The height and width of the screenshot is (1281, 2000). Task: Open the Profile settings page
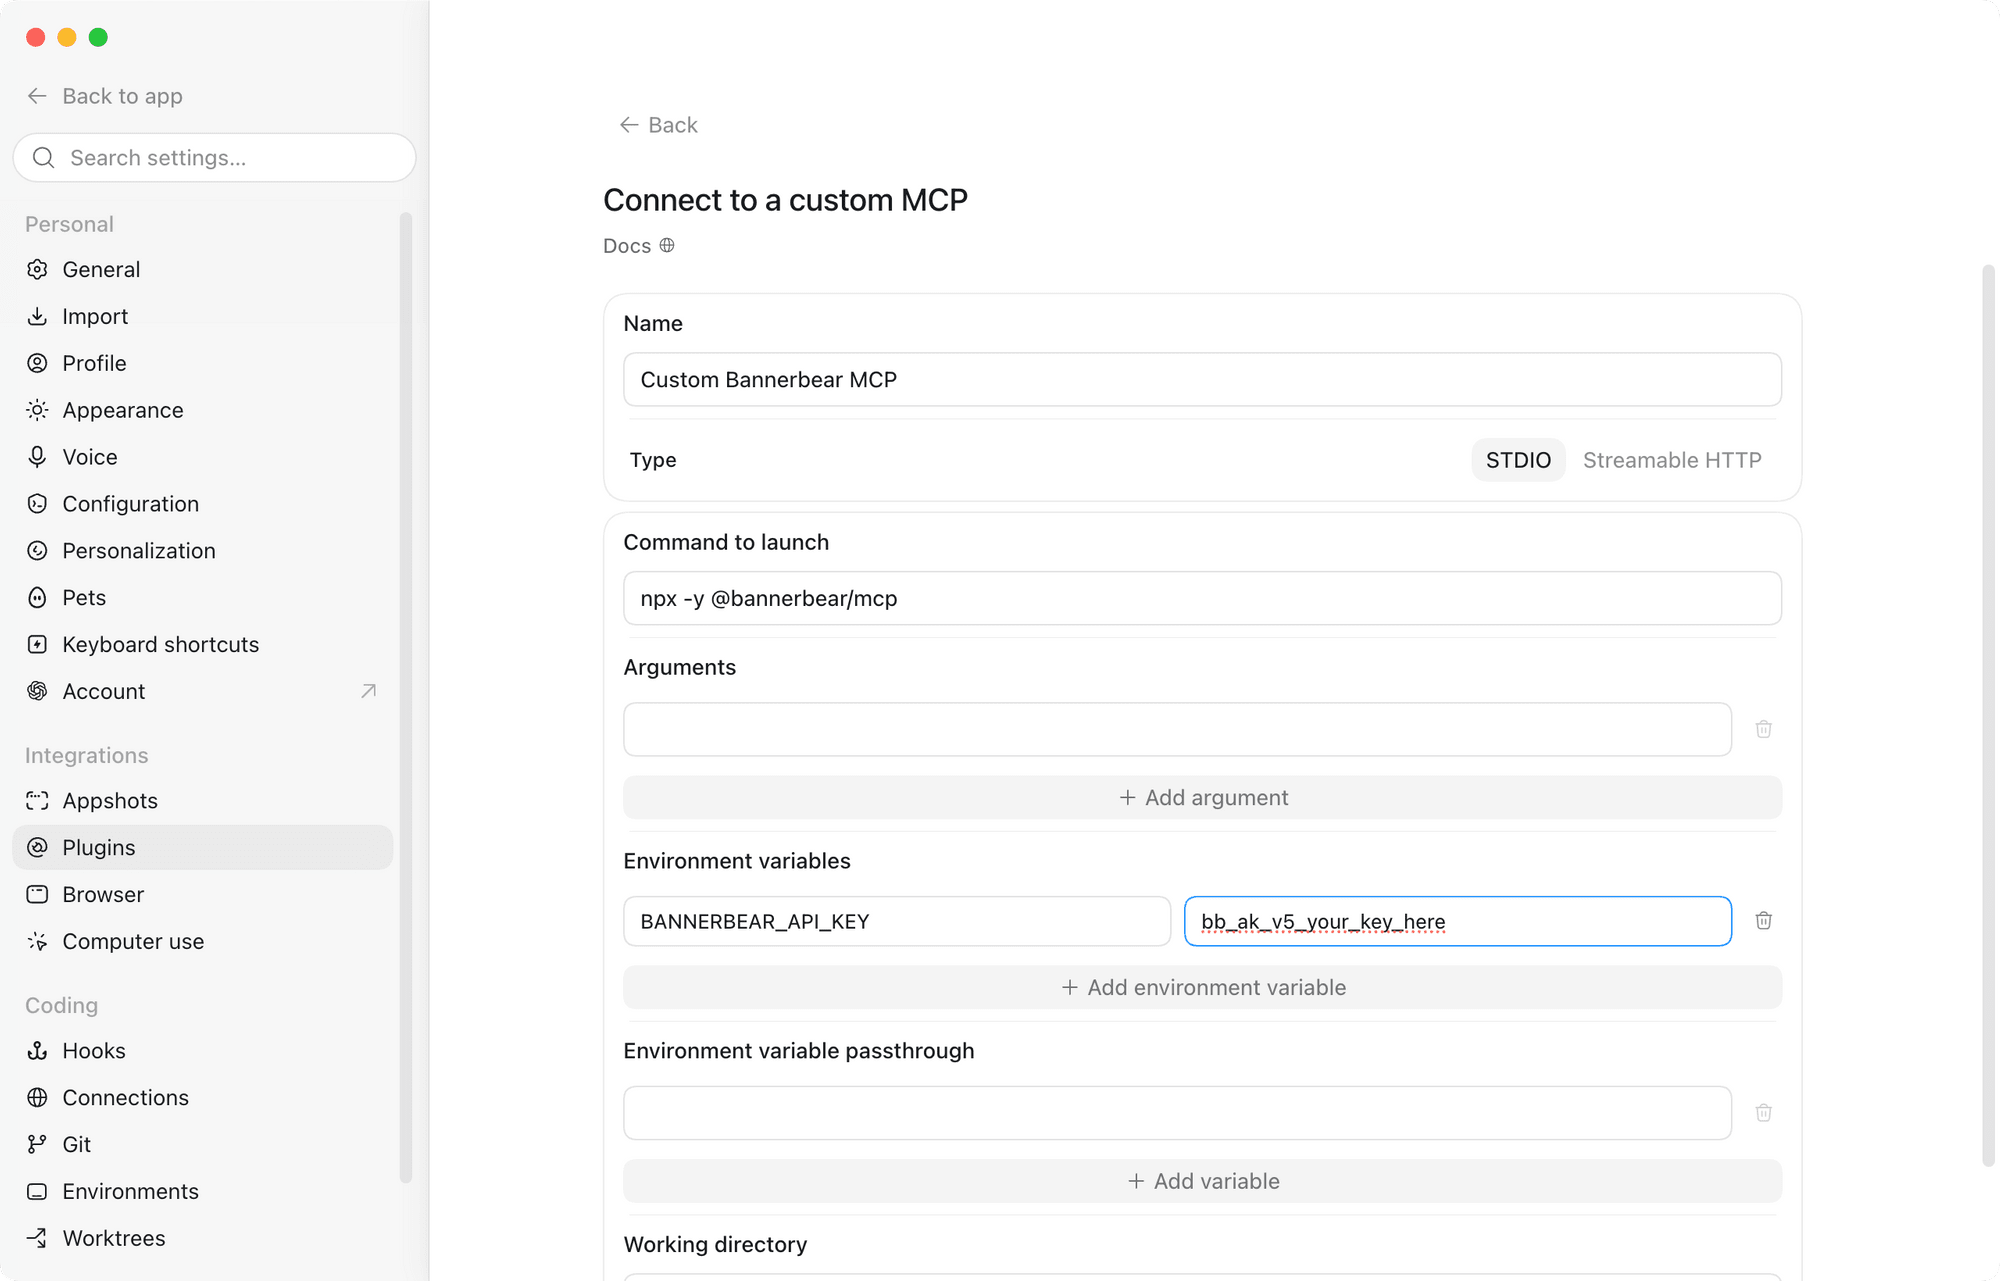click(202, 363)
